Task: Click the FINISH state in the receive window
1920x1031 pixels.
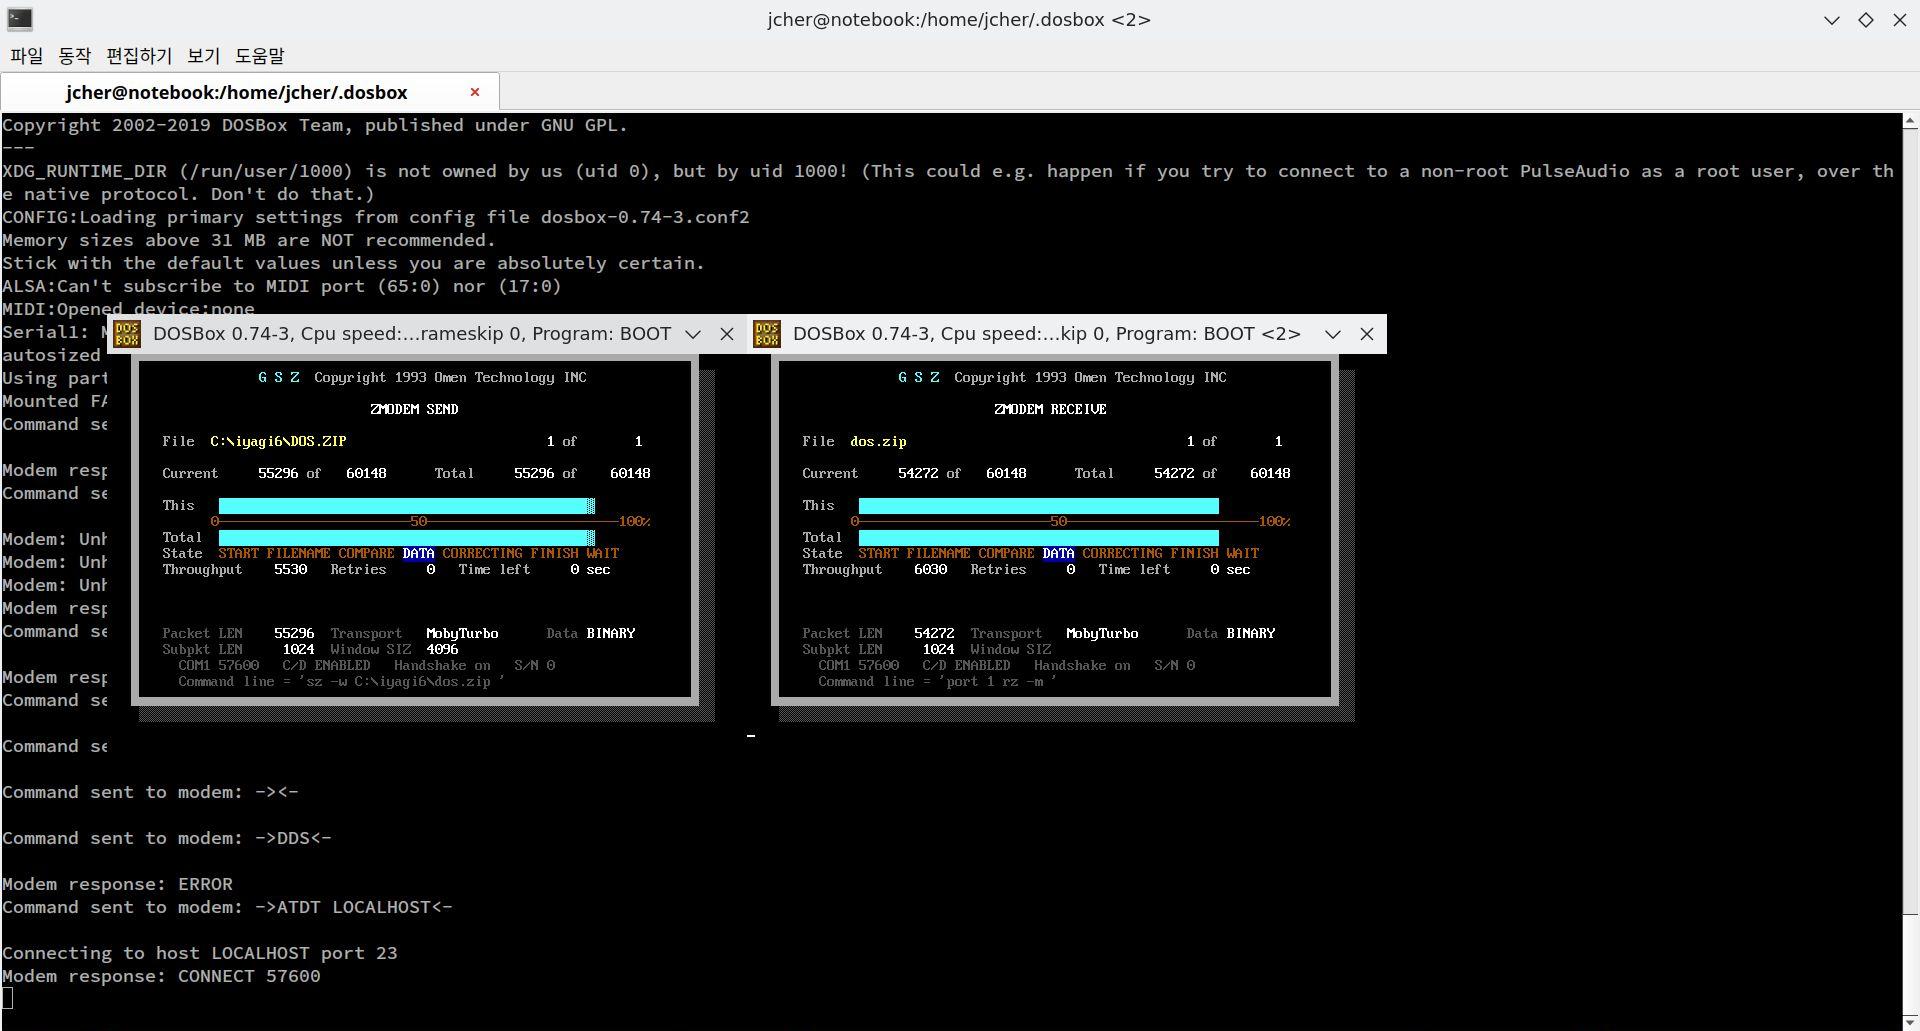Action: (x=1194, y=553)
